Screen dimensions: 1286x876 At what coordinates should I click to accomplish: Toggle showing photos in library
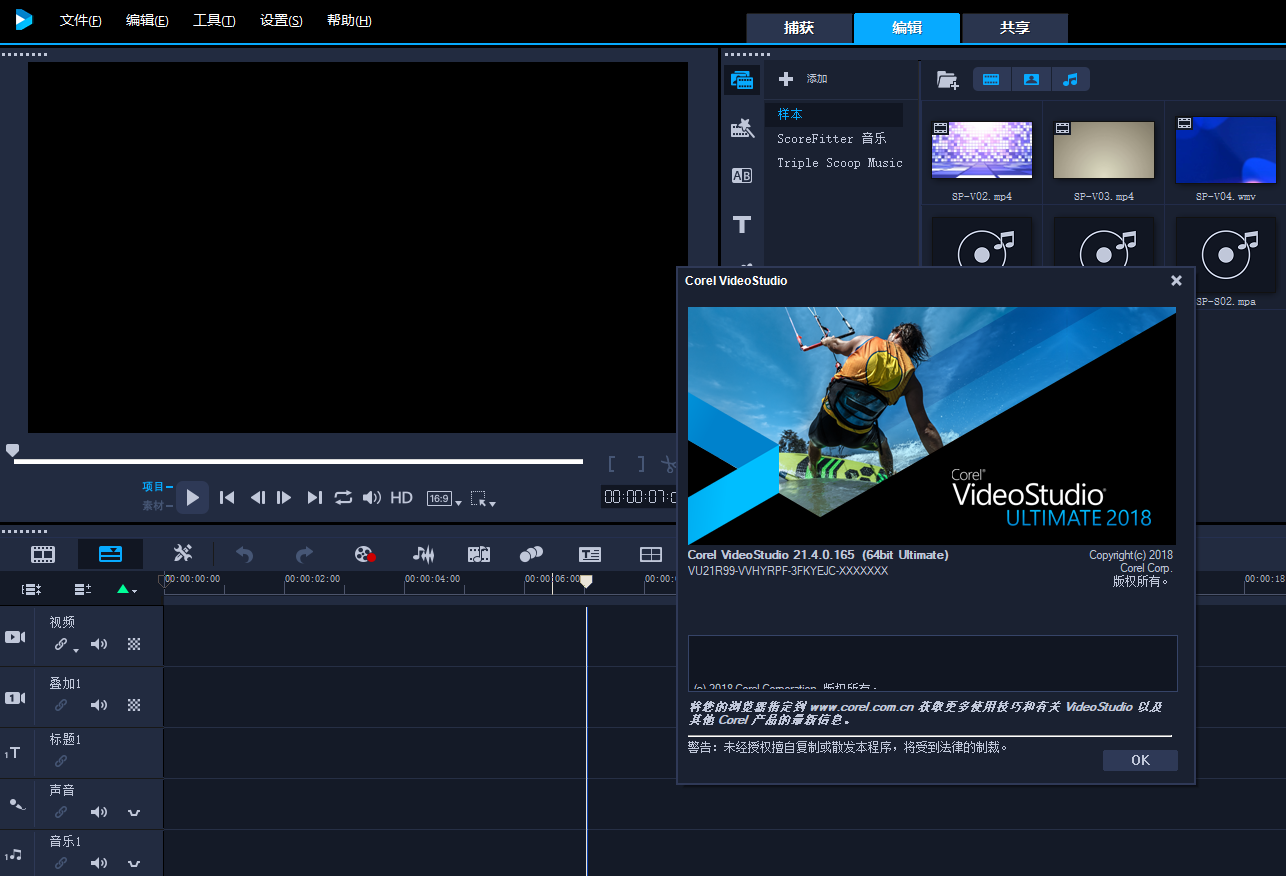[x=1031, y=79]
